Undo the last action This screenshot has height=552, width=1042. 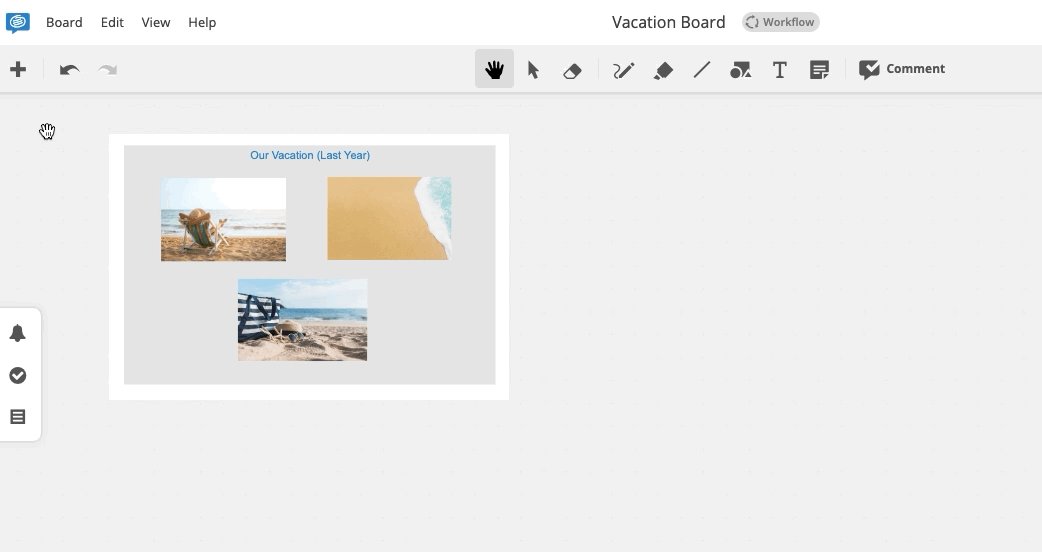[69, 69]
